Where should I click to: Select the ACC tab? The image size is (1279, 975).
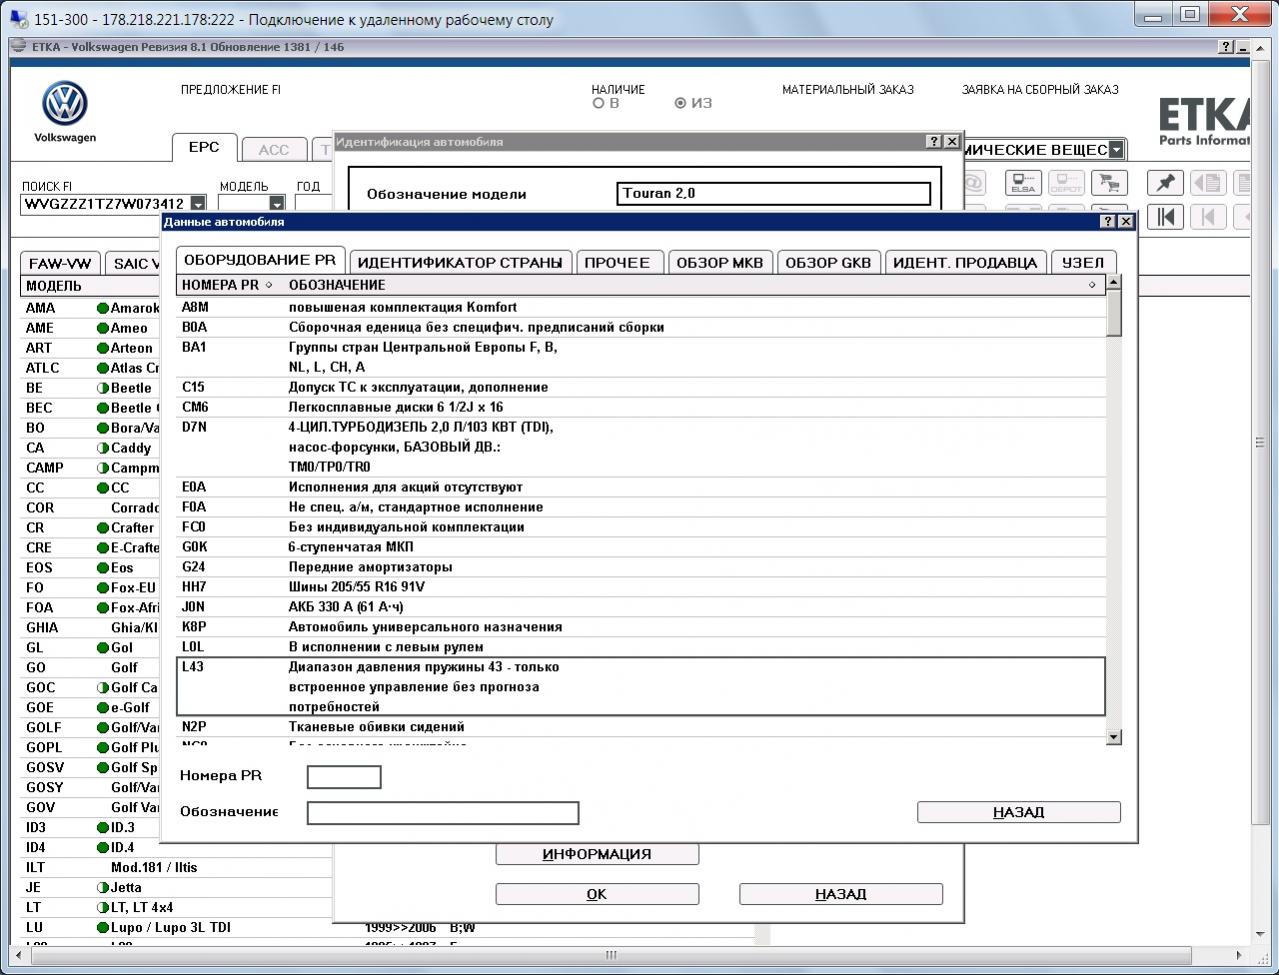(273, 150)
